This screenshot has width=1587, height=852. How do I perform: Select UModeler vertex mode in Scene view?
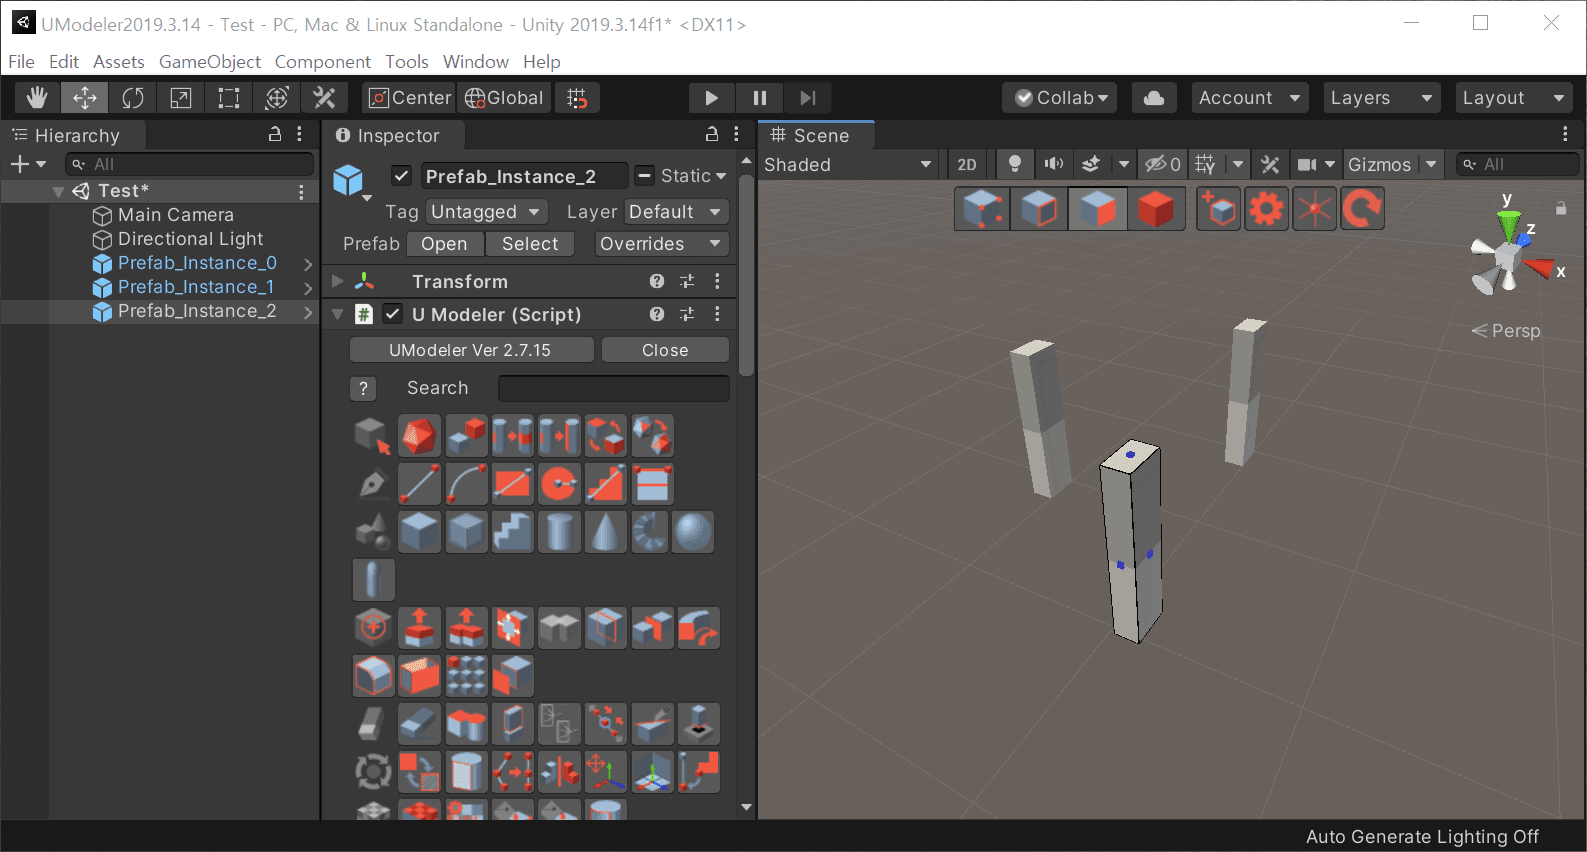point(983,209)
